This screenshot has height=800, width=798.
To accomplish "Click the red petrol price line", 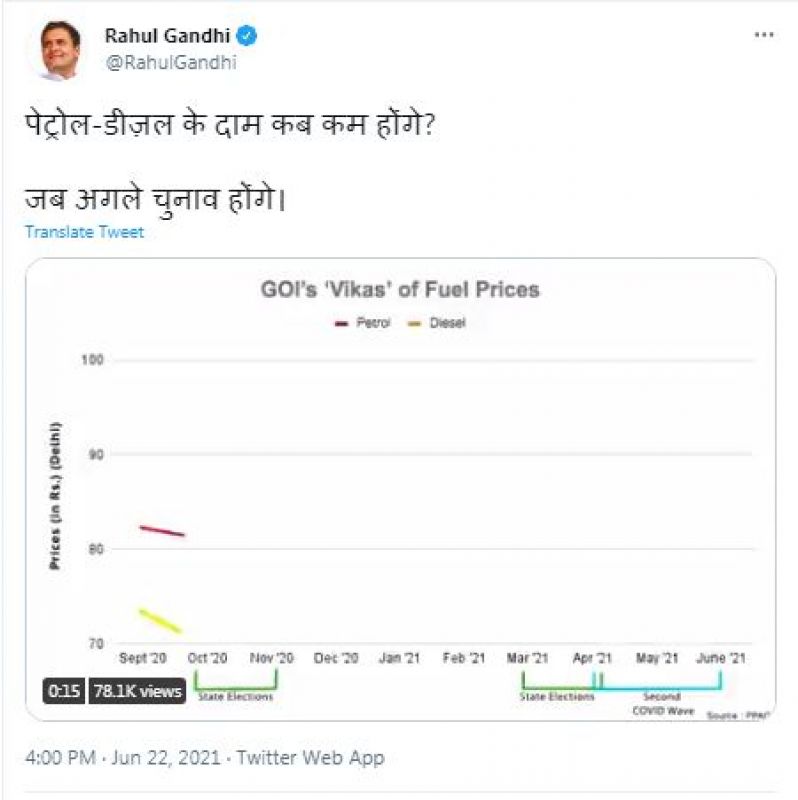I will pos(162,531).
